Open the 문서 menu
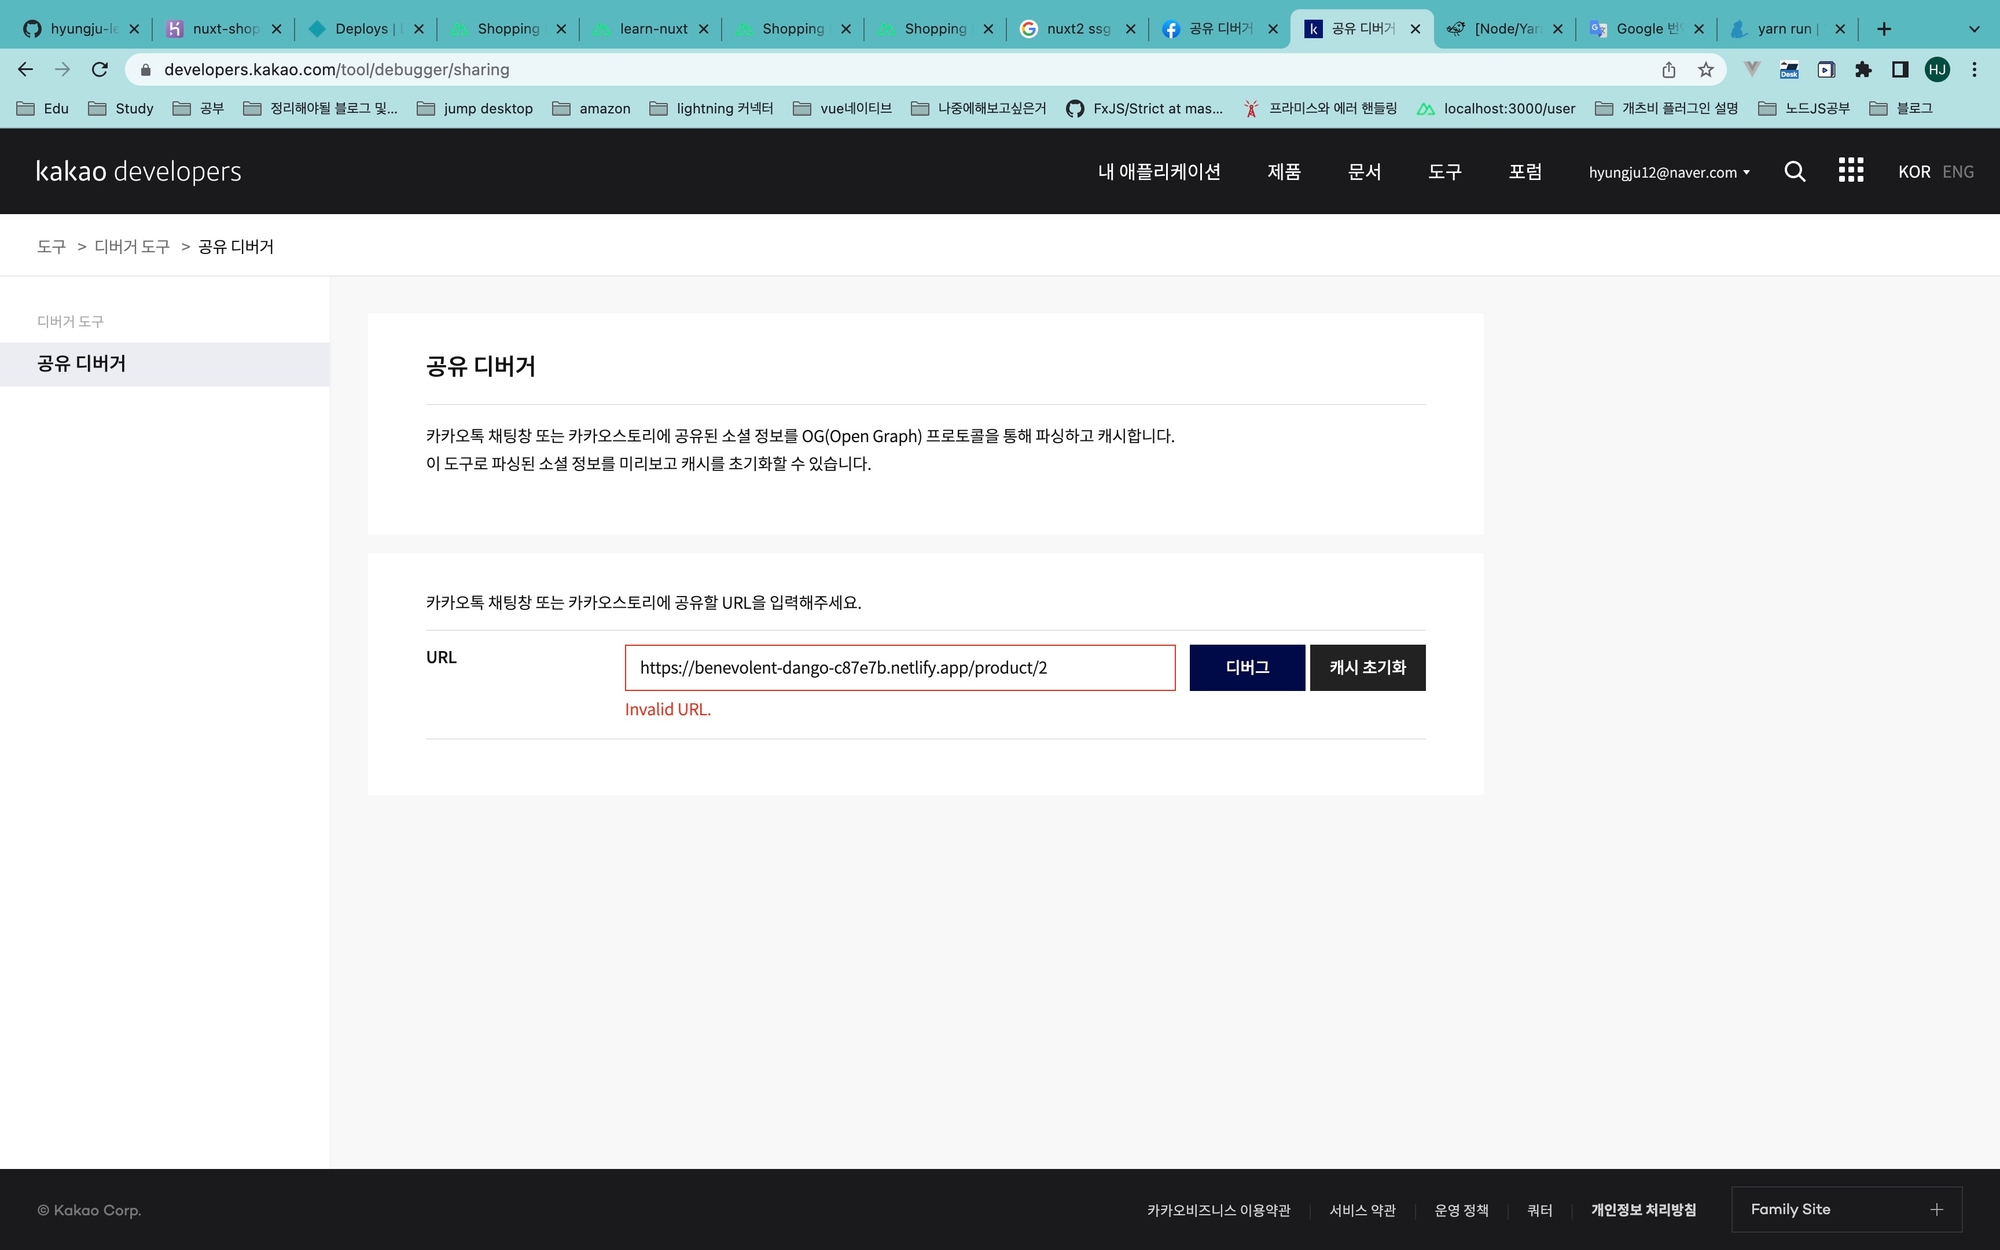This screenshot has height=1250, width=2000. 1364,171
